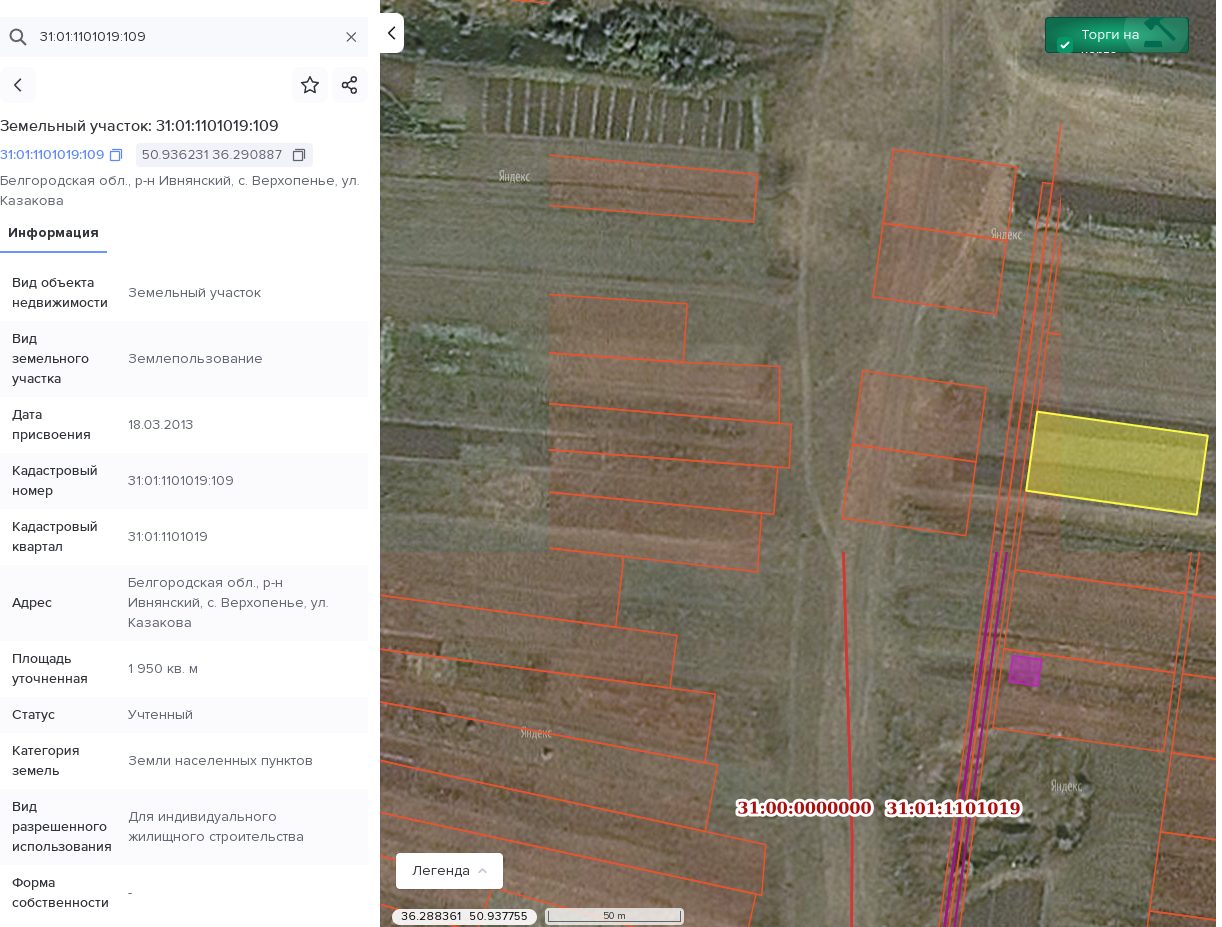Share this land plot
Image resolution: width=1222 pixels, height=927 pixels.
click(349, 85)
